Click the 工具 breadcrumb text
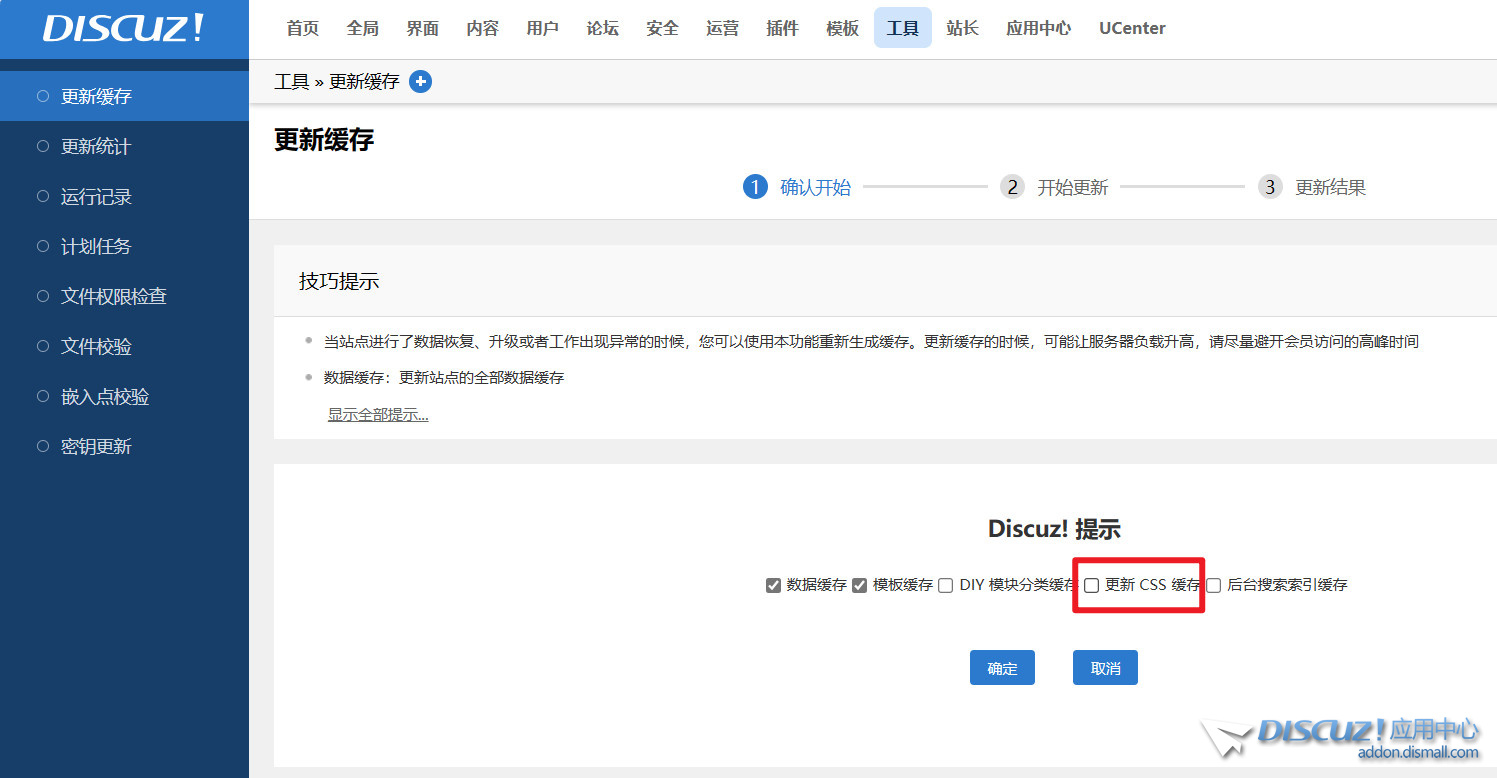This screenshot has width=1497, height=778. (x=292, y=82)
